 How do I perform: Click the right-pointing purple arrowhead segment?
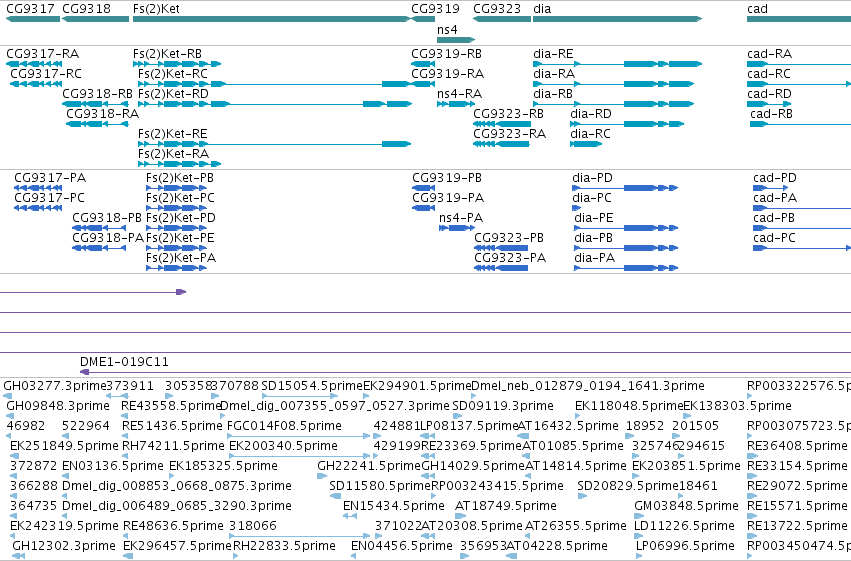[x=181, y=292]
